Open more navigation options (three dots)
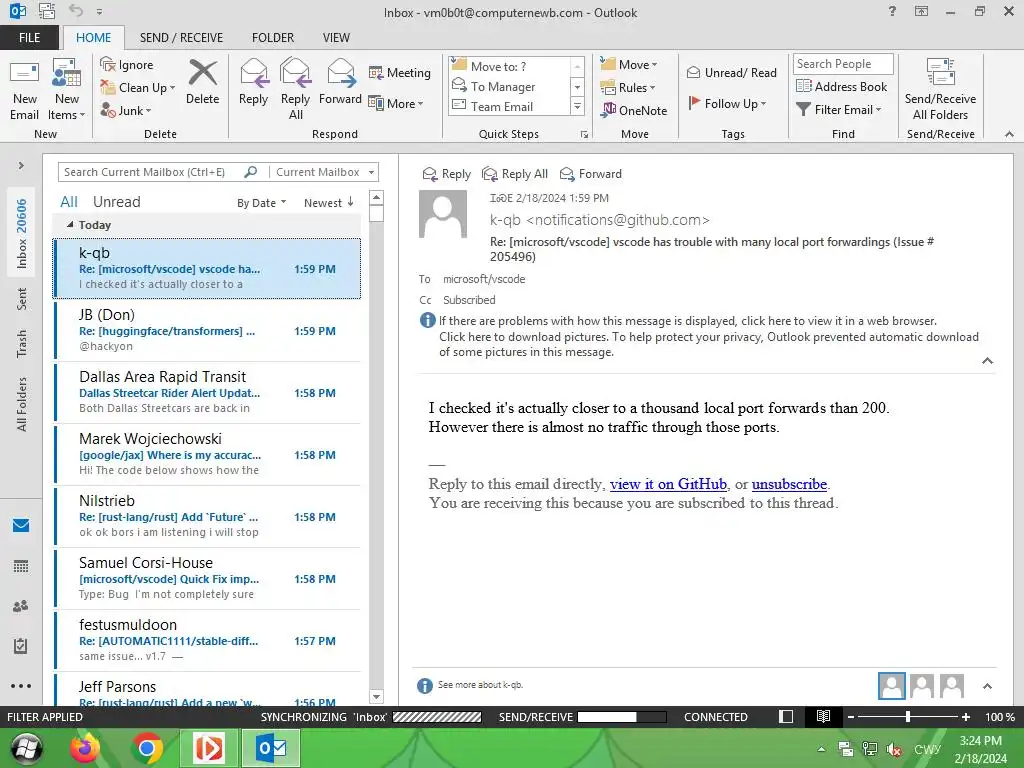 pos(21,686)
